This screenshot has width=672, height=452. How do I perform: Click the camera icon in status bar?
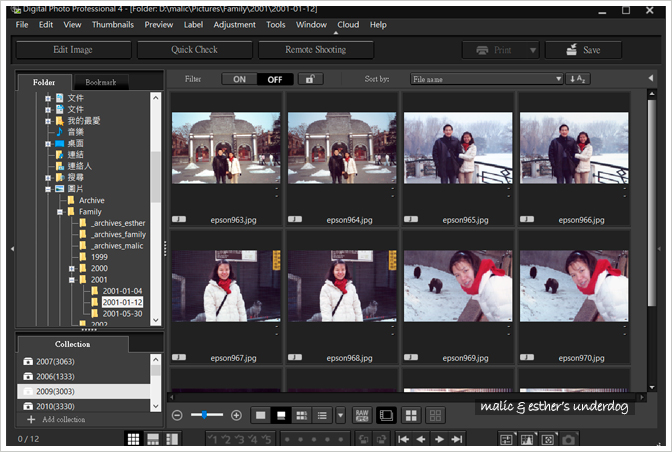point(568,439)
